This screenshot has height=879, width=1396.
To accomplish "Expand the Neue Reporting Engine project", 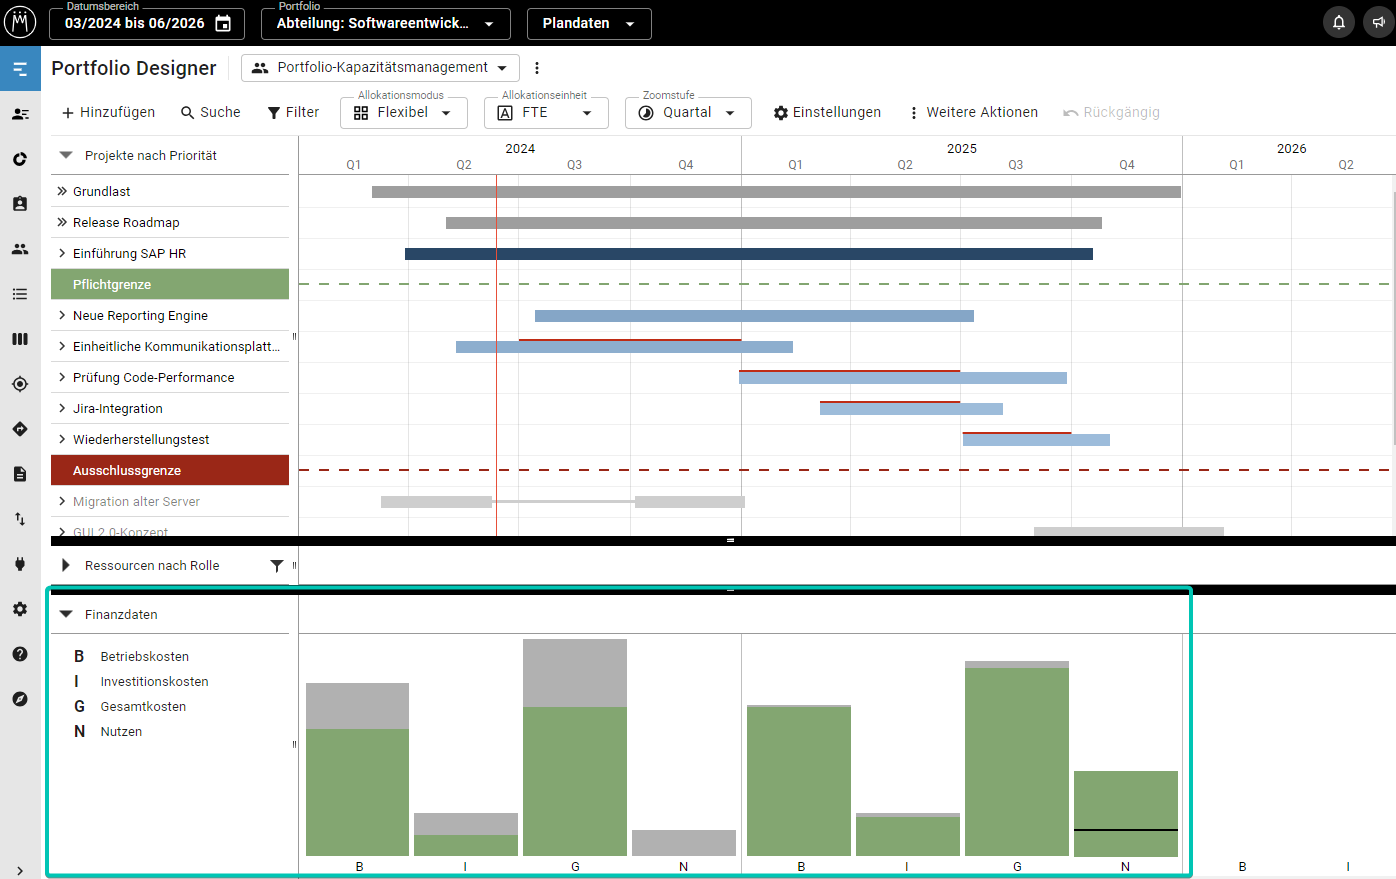I will 62,315.
